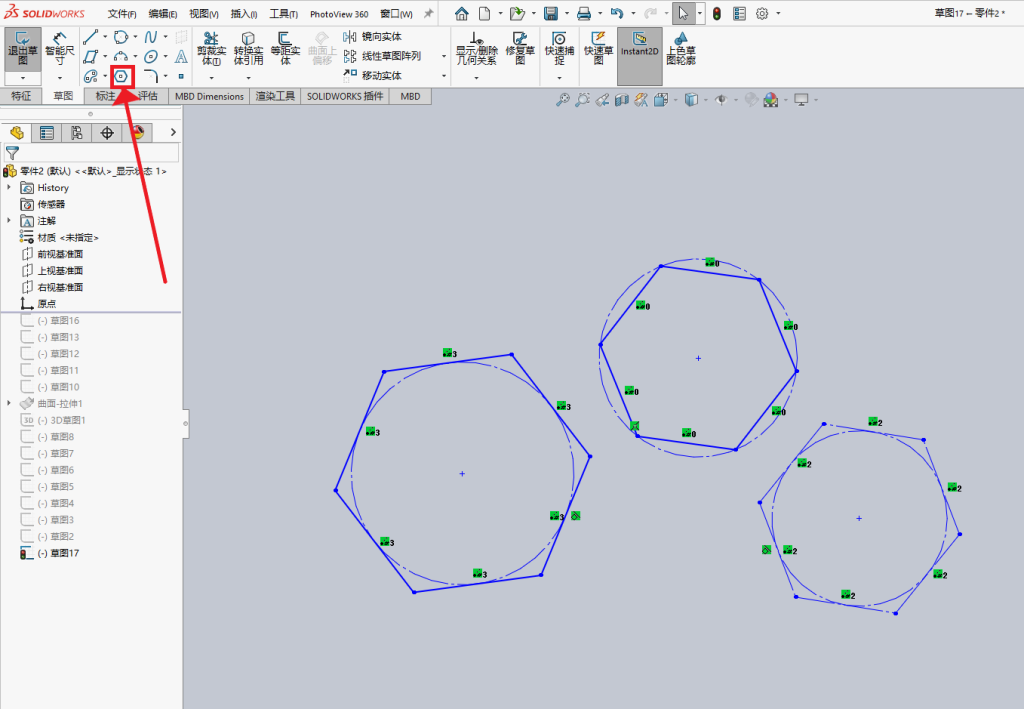This screenshot has width=1024, height=709.
Task: Click 移动实体 move entities button
Action: [373, 76]
